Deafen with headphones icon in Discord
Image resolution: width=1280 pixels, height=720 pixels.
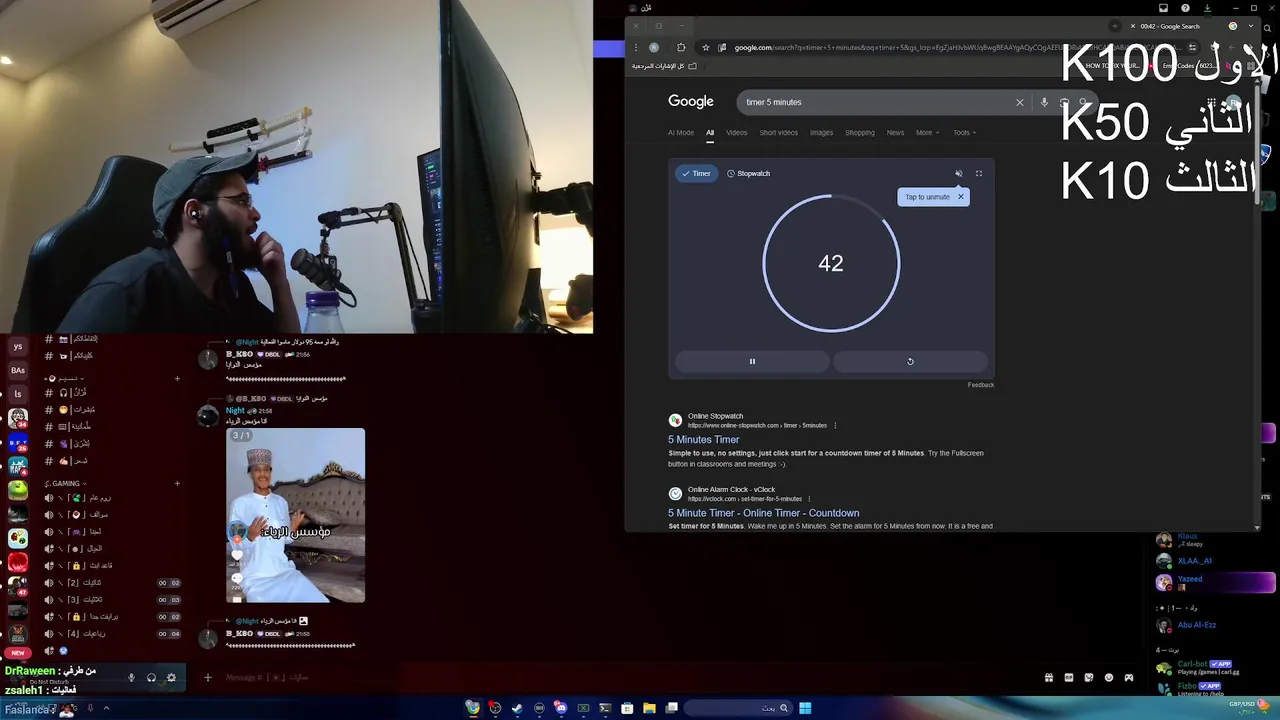coord(151,677)
